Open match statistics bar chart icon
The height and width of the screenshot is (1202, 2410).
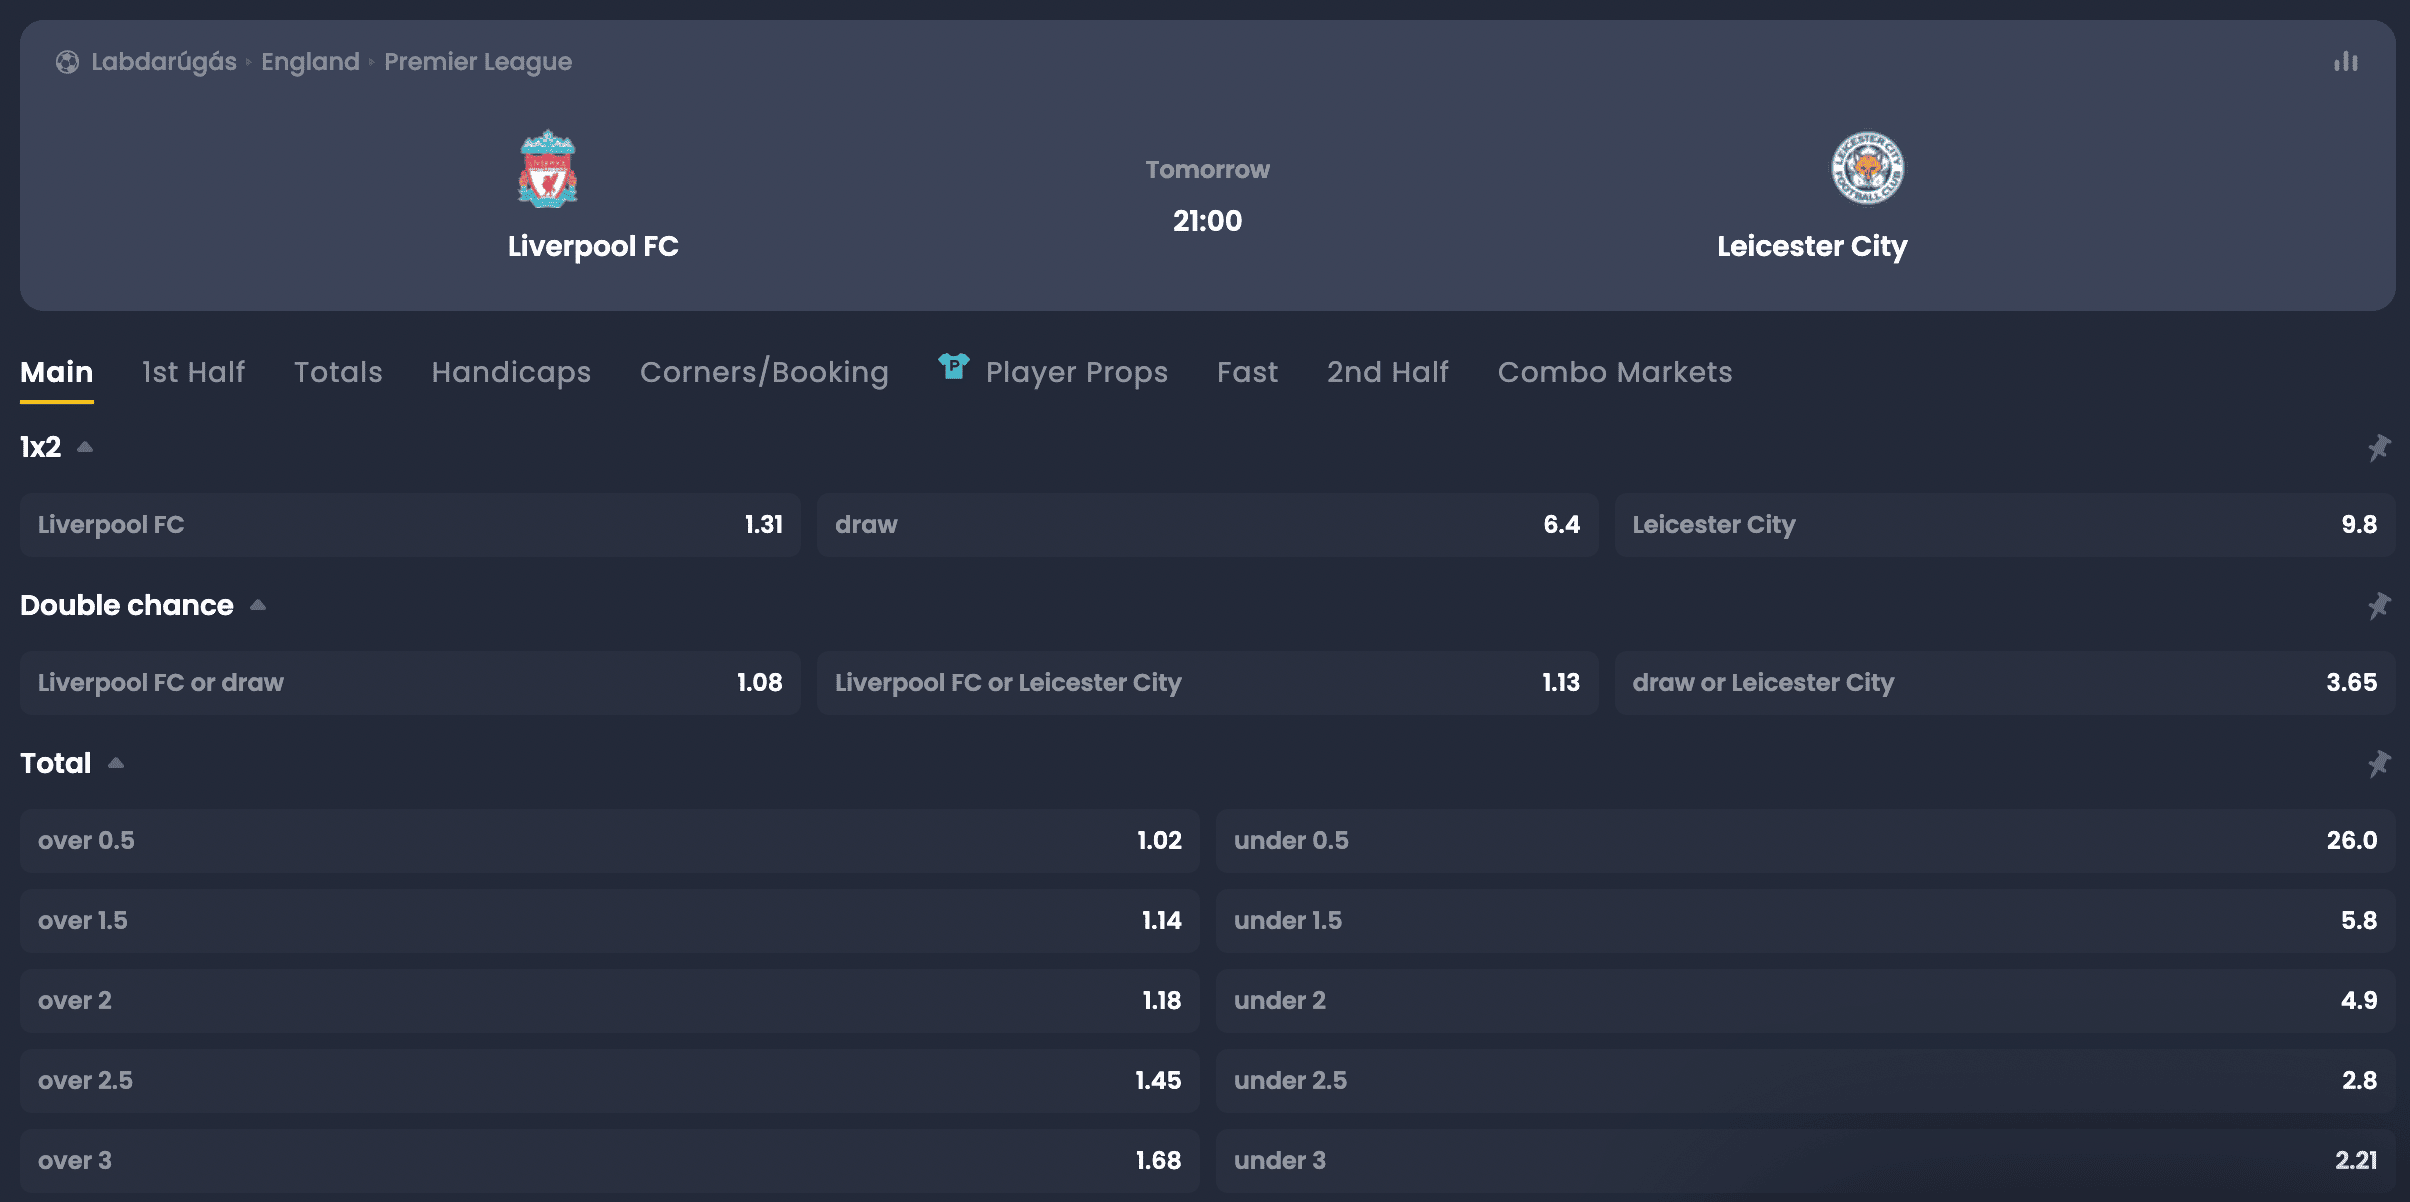pos(2346,62)
